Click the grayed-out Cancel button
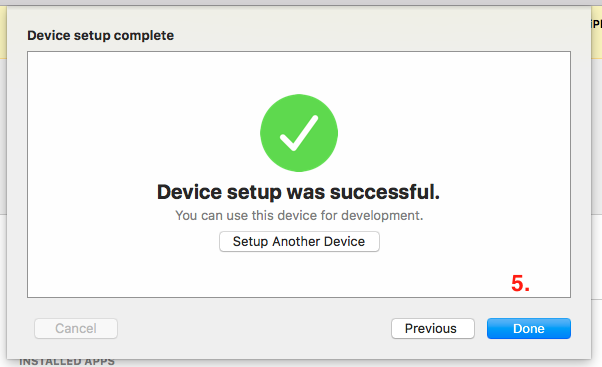This screenshot has height=367, width=602. [76, 328]
